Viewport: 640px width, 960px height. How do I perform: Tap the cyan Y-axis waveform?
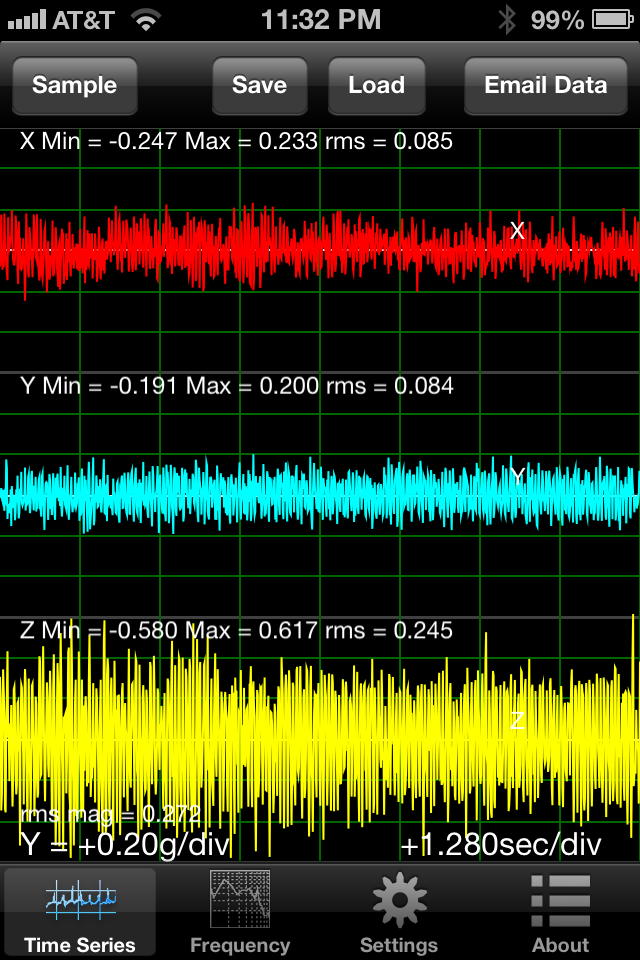(x=300, y=490)
